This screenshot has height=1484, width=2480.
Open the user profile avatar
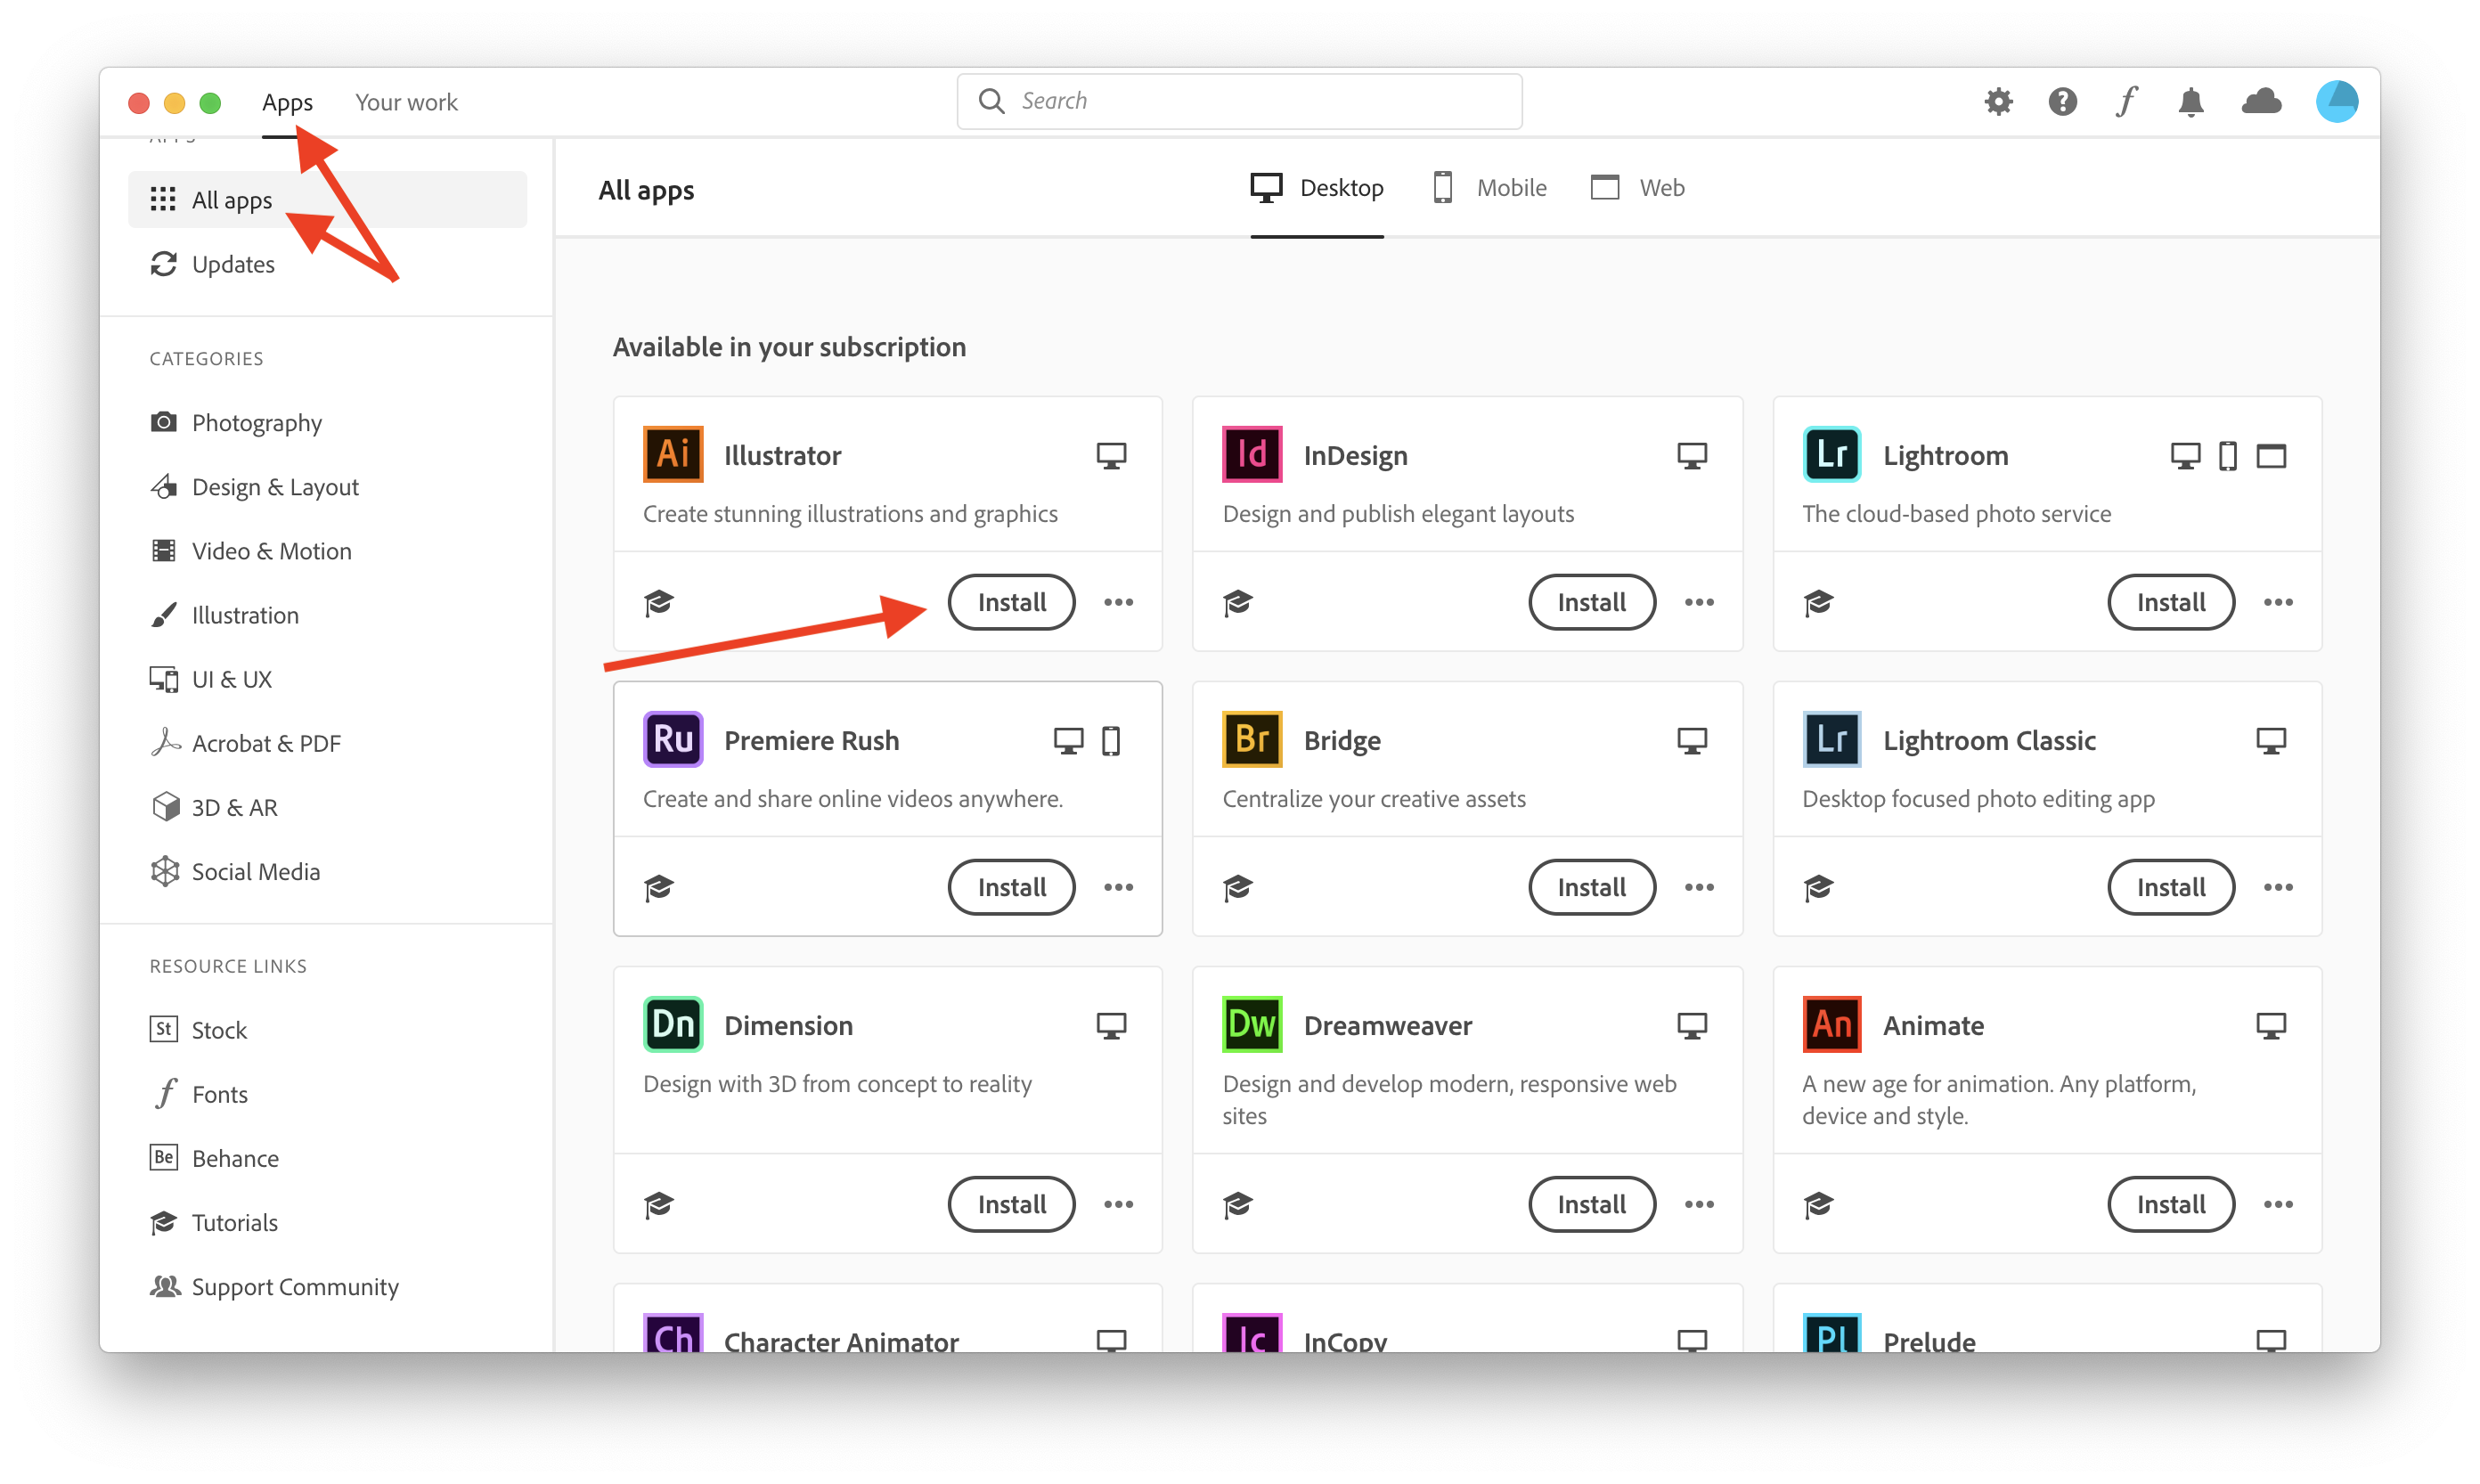2337,101
